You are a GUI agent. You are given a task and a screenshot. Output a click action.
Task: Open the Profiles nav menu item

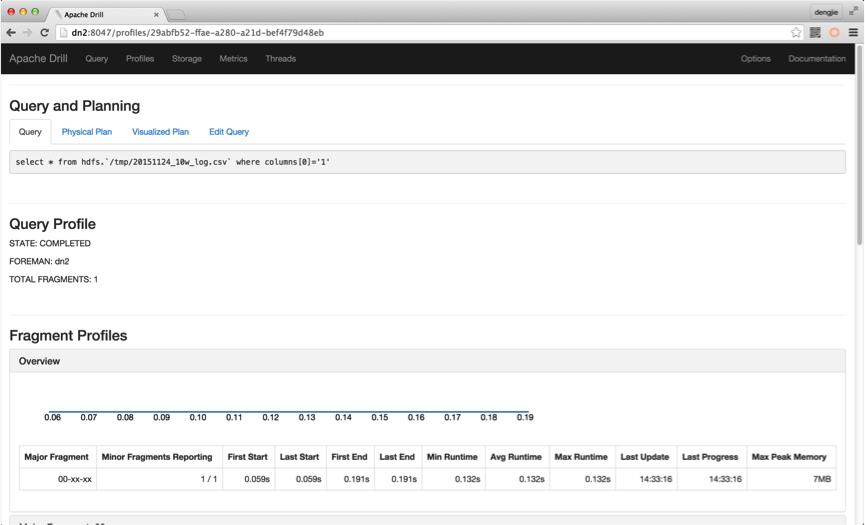(x=140, y=58)
